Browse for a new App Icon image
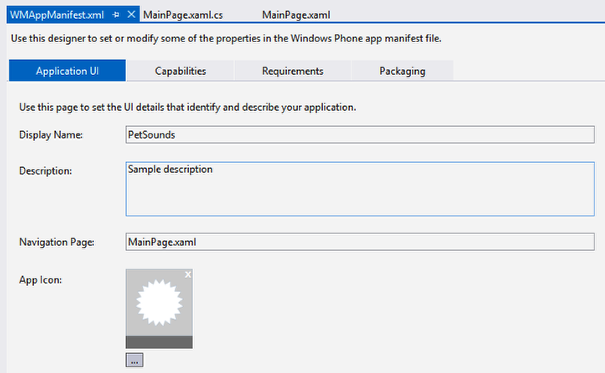The height and width of the screenshot is (373, 605). click(134, 360)
